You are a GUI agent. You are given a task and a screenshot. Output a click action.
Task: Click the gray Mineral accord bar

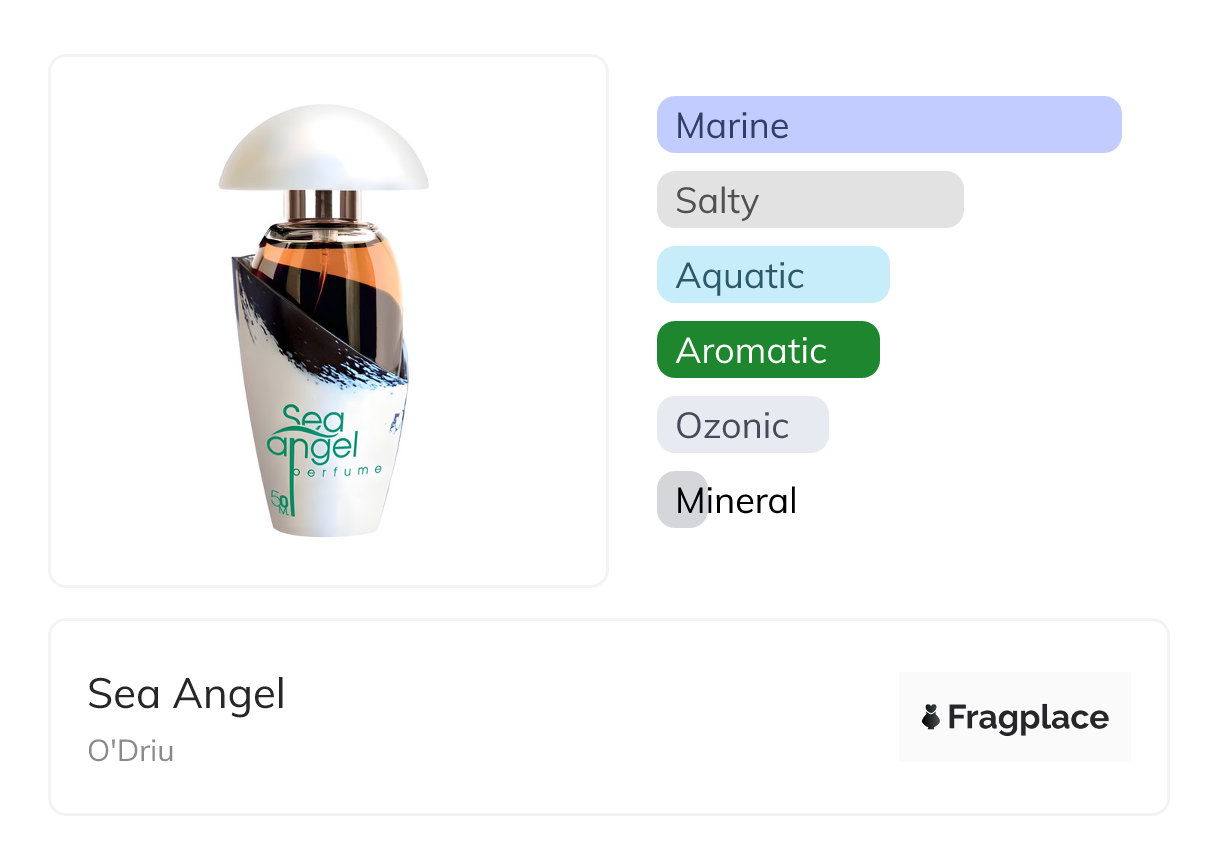(682, 500)
